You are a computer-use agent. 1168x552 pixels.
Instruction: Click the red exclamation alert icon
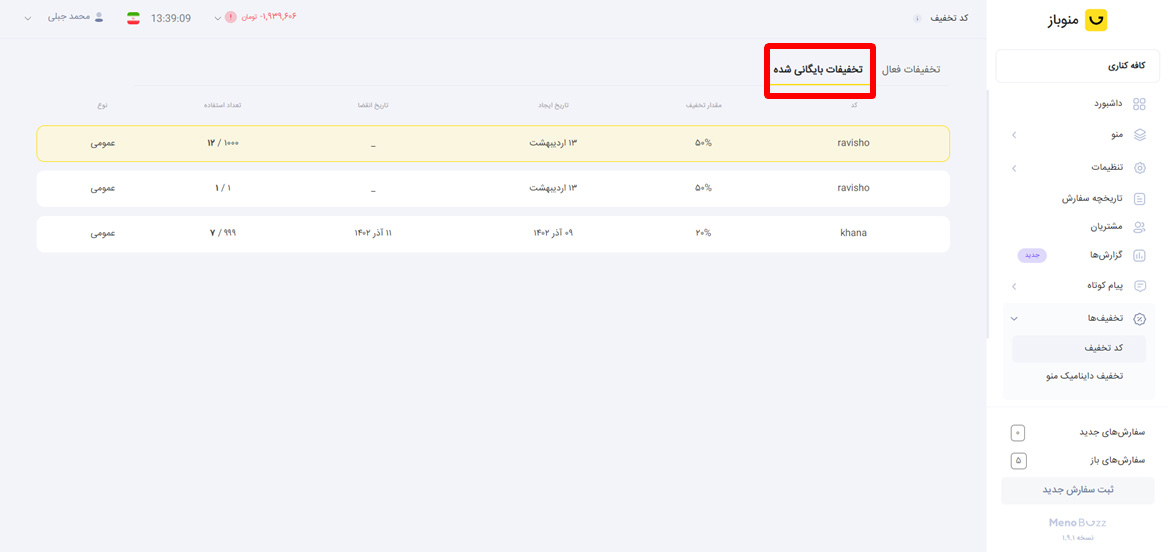click(231, 17)
